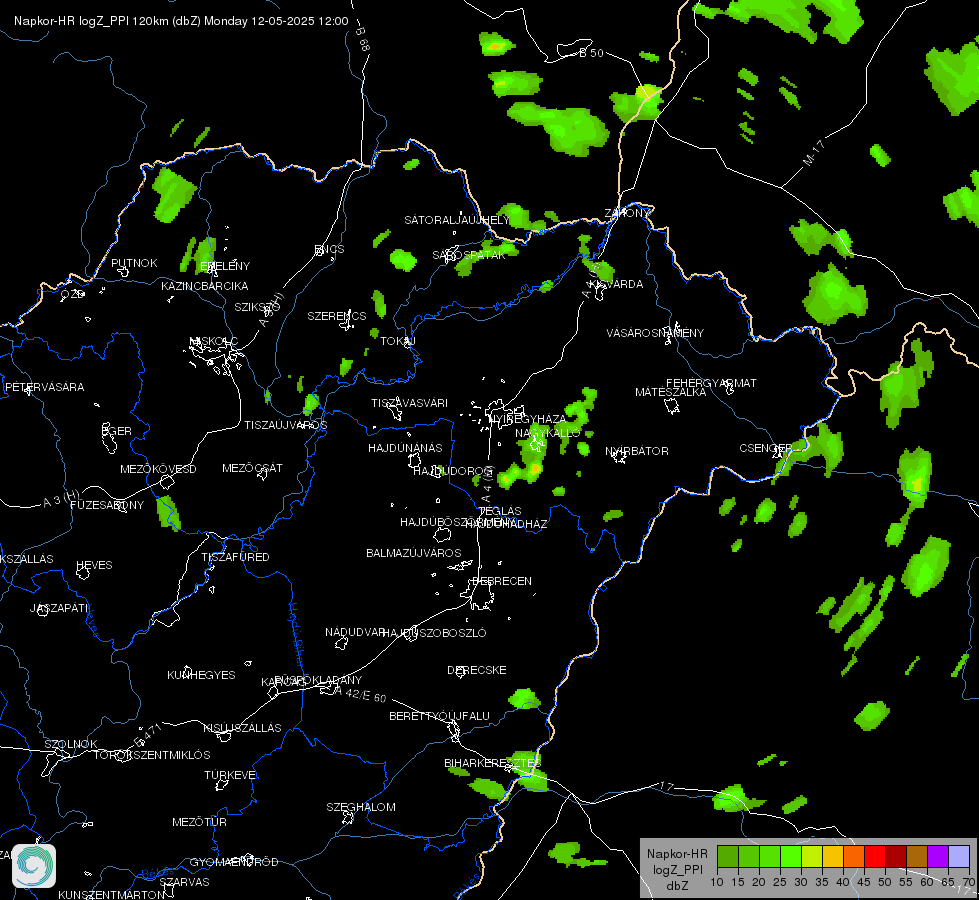Click the HAJDUSZOBOSZLO label
The image size is (979, 900).
coord(435,633)
